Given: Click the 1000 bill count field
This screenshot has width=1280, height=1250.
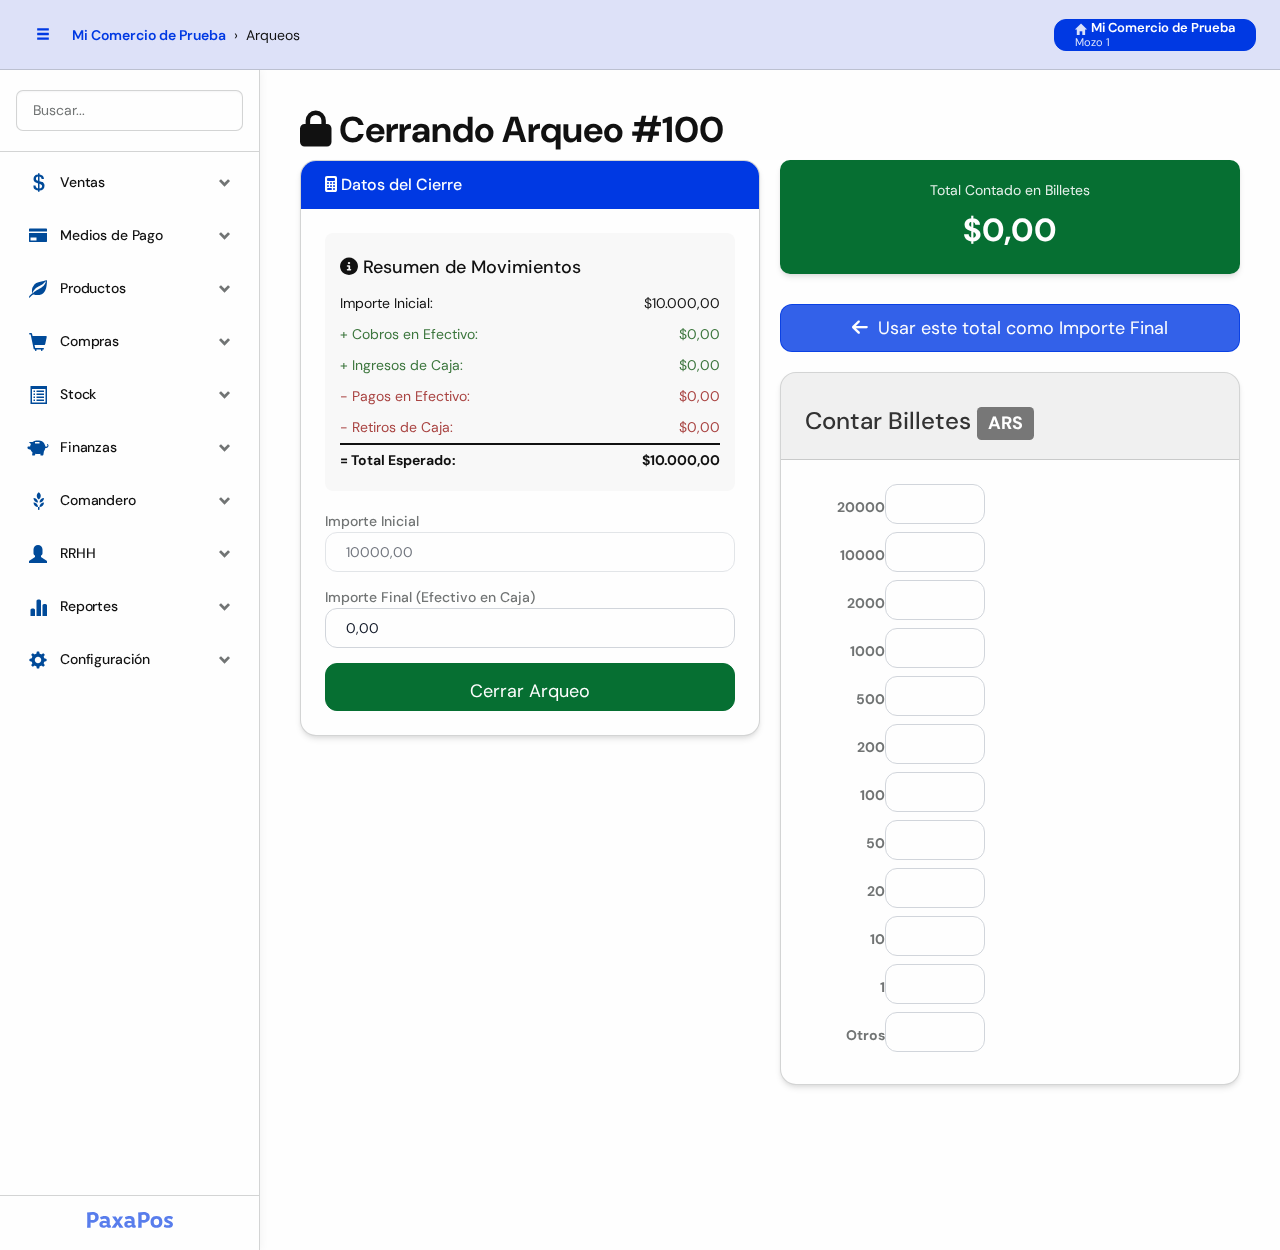Looking at the screenshot, I should (x=935, y=648).
